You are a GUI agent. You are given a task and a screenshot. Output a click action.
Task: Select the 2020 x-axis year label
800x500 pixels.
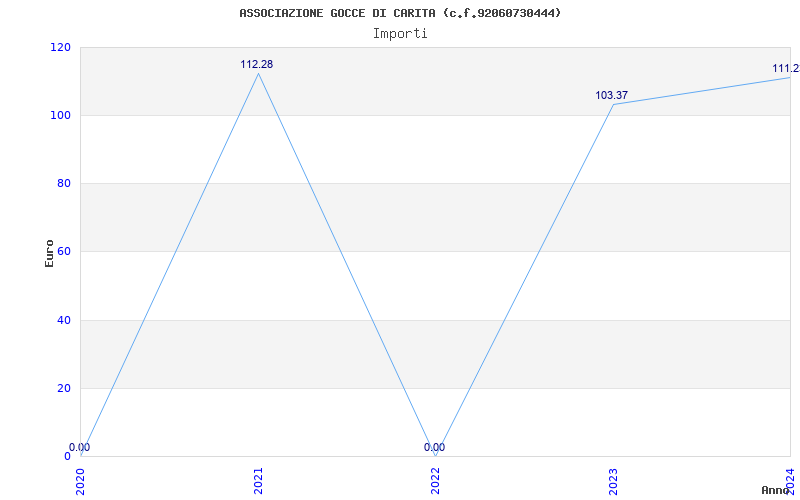coord(81,481)
